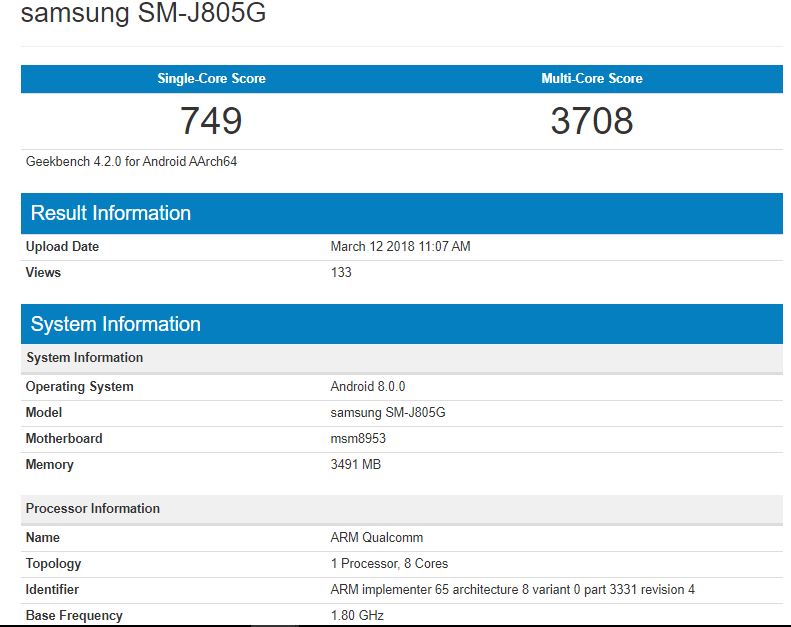Click the processor Name label
The image size is (791, 627).
(42, 538)
